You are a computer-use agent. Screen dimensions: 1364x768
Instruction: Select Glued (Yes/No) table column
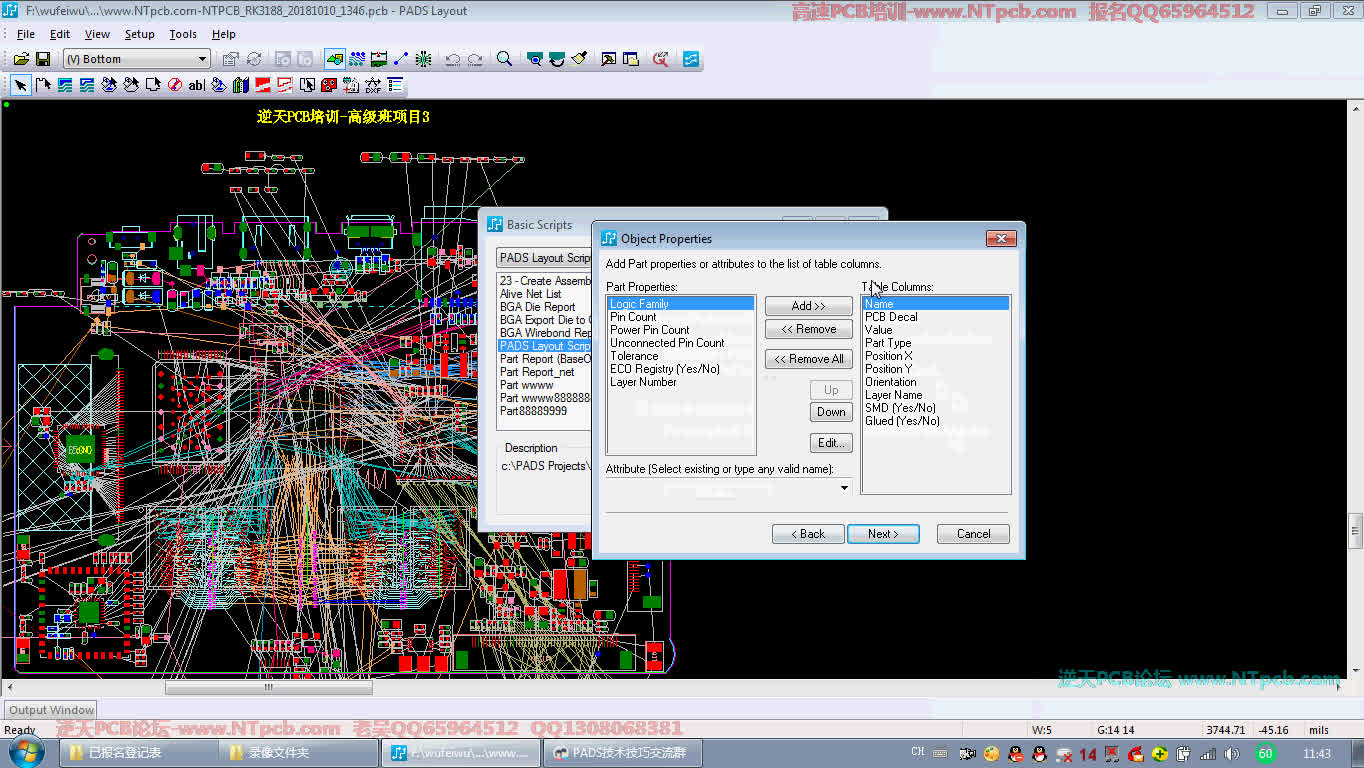(936, 421)
